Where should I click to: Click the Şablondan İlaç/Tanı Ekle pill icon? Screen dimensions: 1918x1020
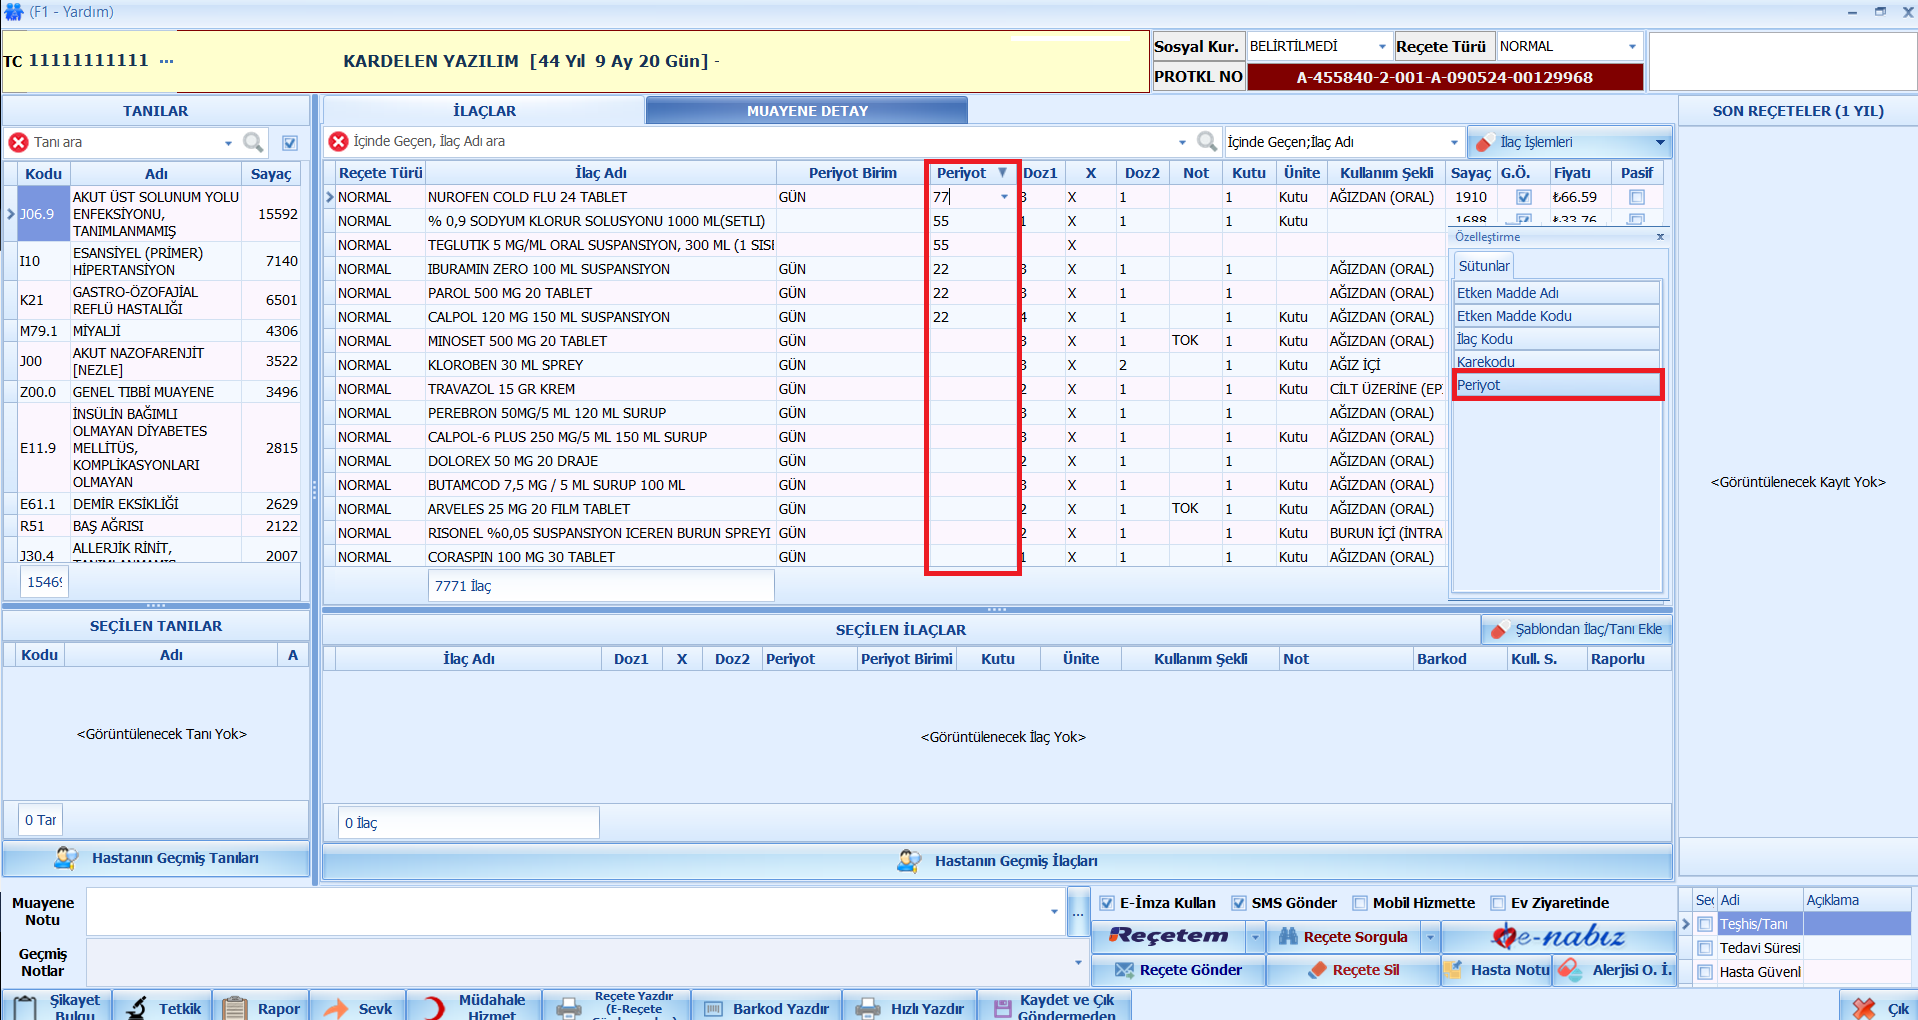(x=1499, y=629)
